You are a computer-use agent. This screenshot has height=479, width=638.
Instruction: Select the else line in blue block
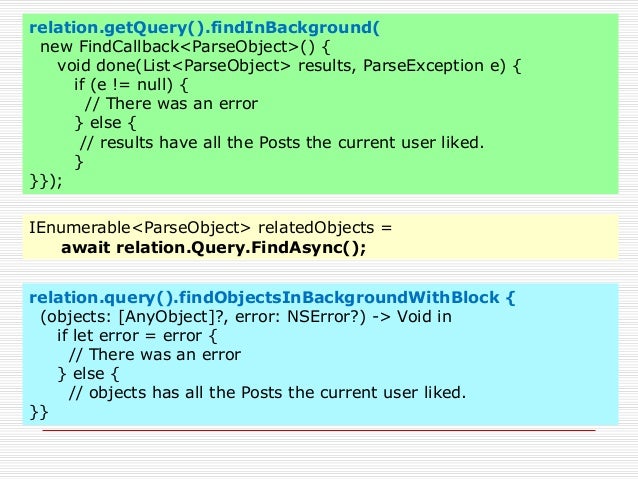[x=89, y=374]
